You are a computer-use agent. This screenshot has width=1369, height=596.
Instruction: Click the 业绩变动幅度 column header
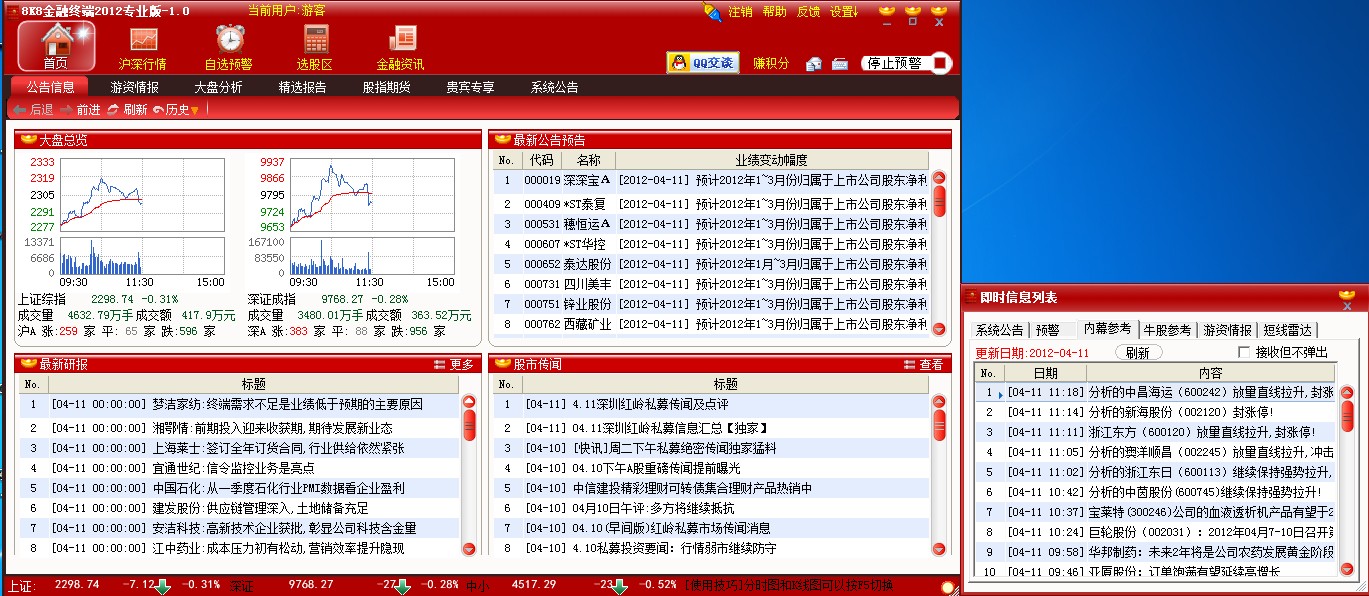click(771, 160)
